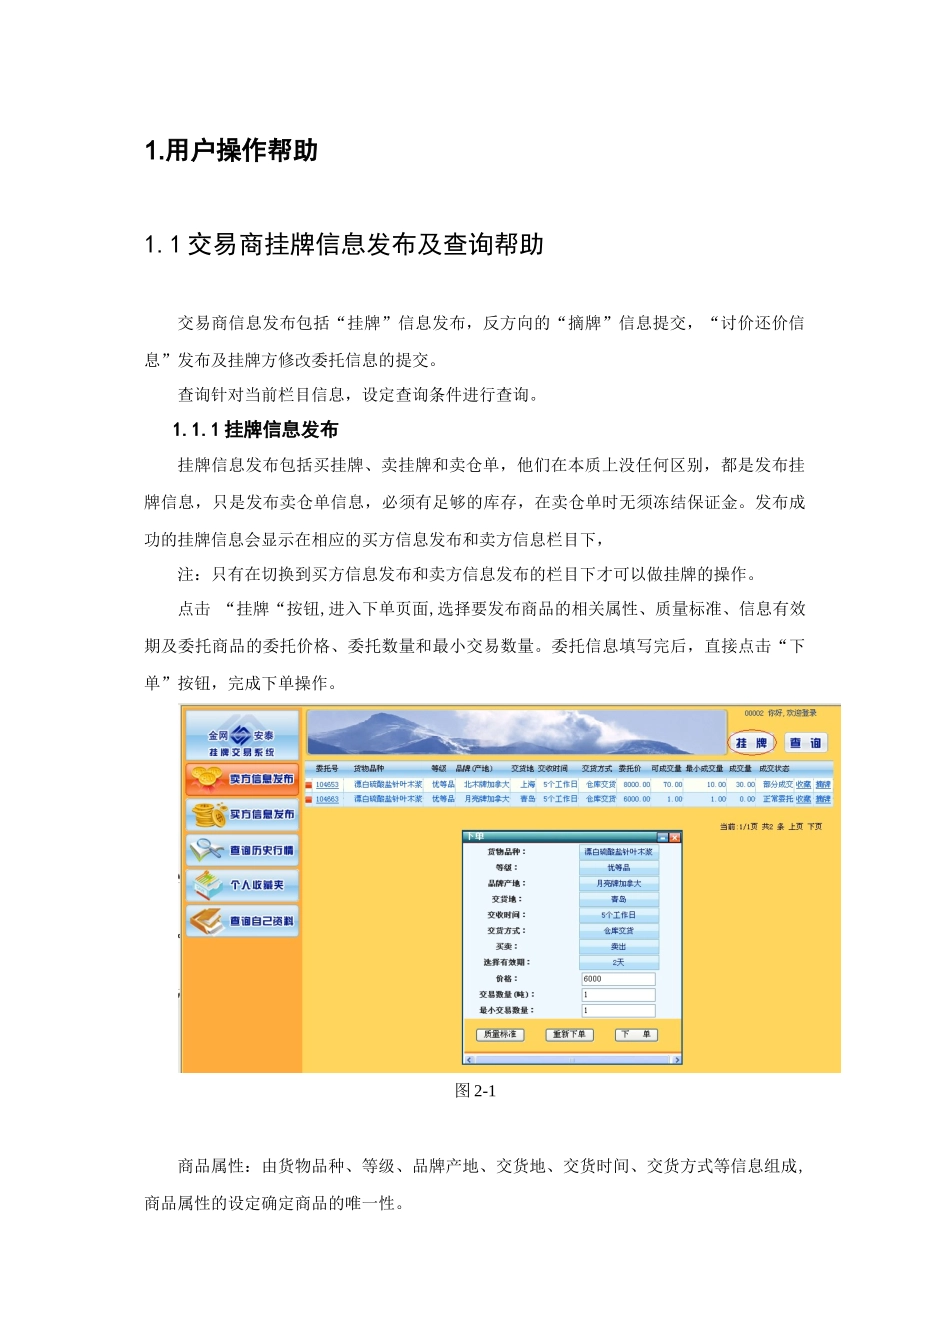Image resolution: width=950 pixels, height=1344 pixels.
Task: Minimize the 下单 dialog
Action: point(662,837)
